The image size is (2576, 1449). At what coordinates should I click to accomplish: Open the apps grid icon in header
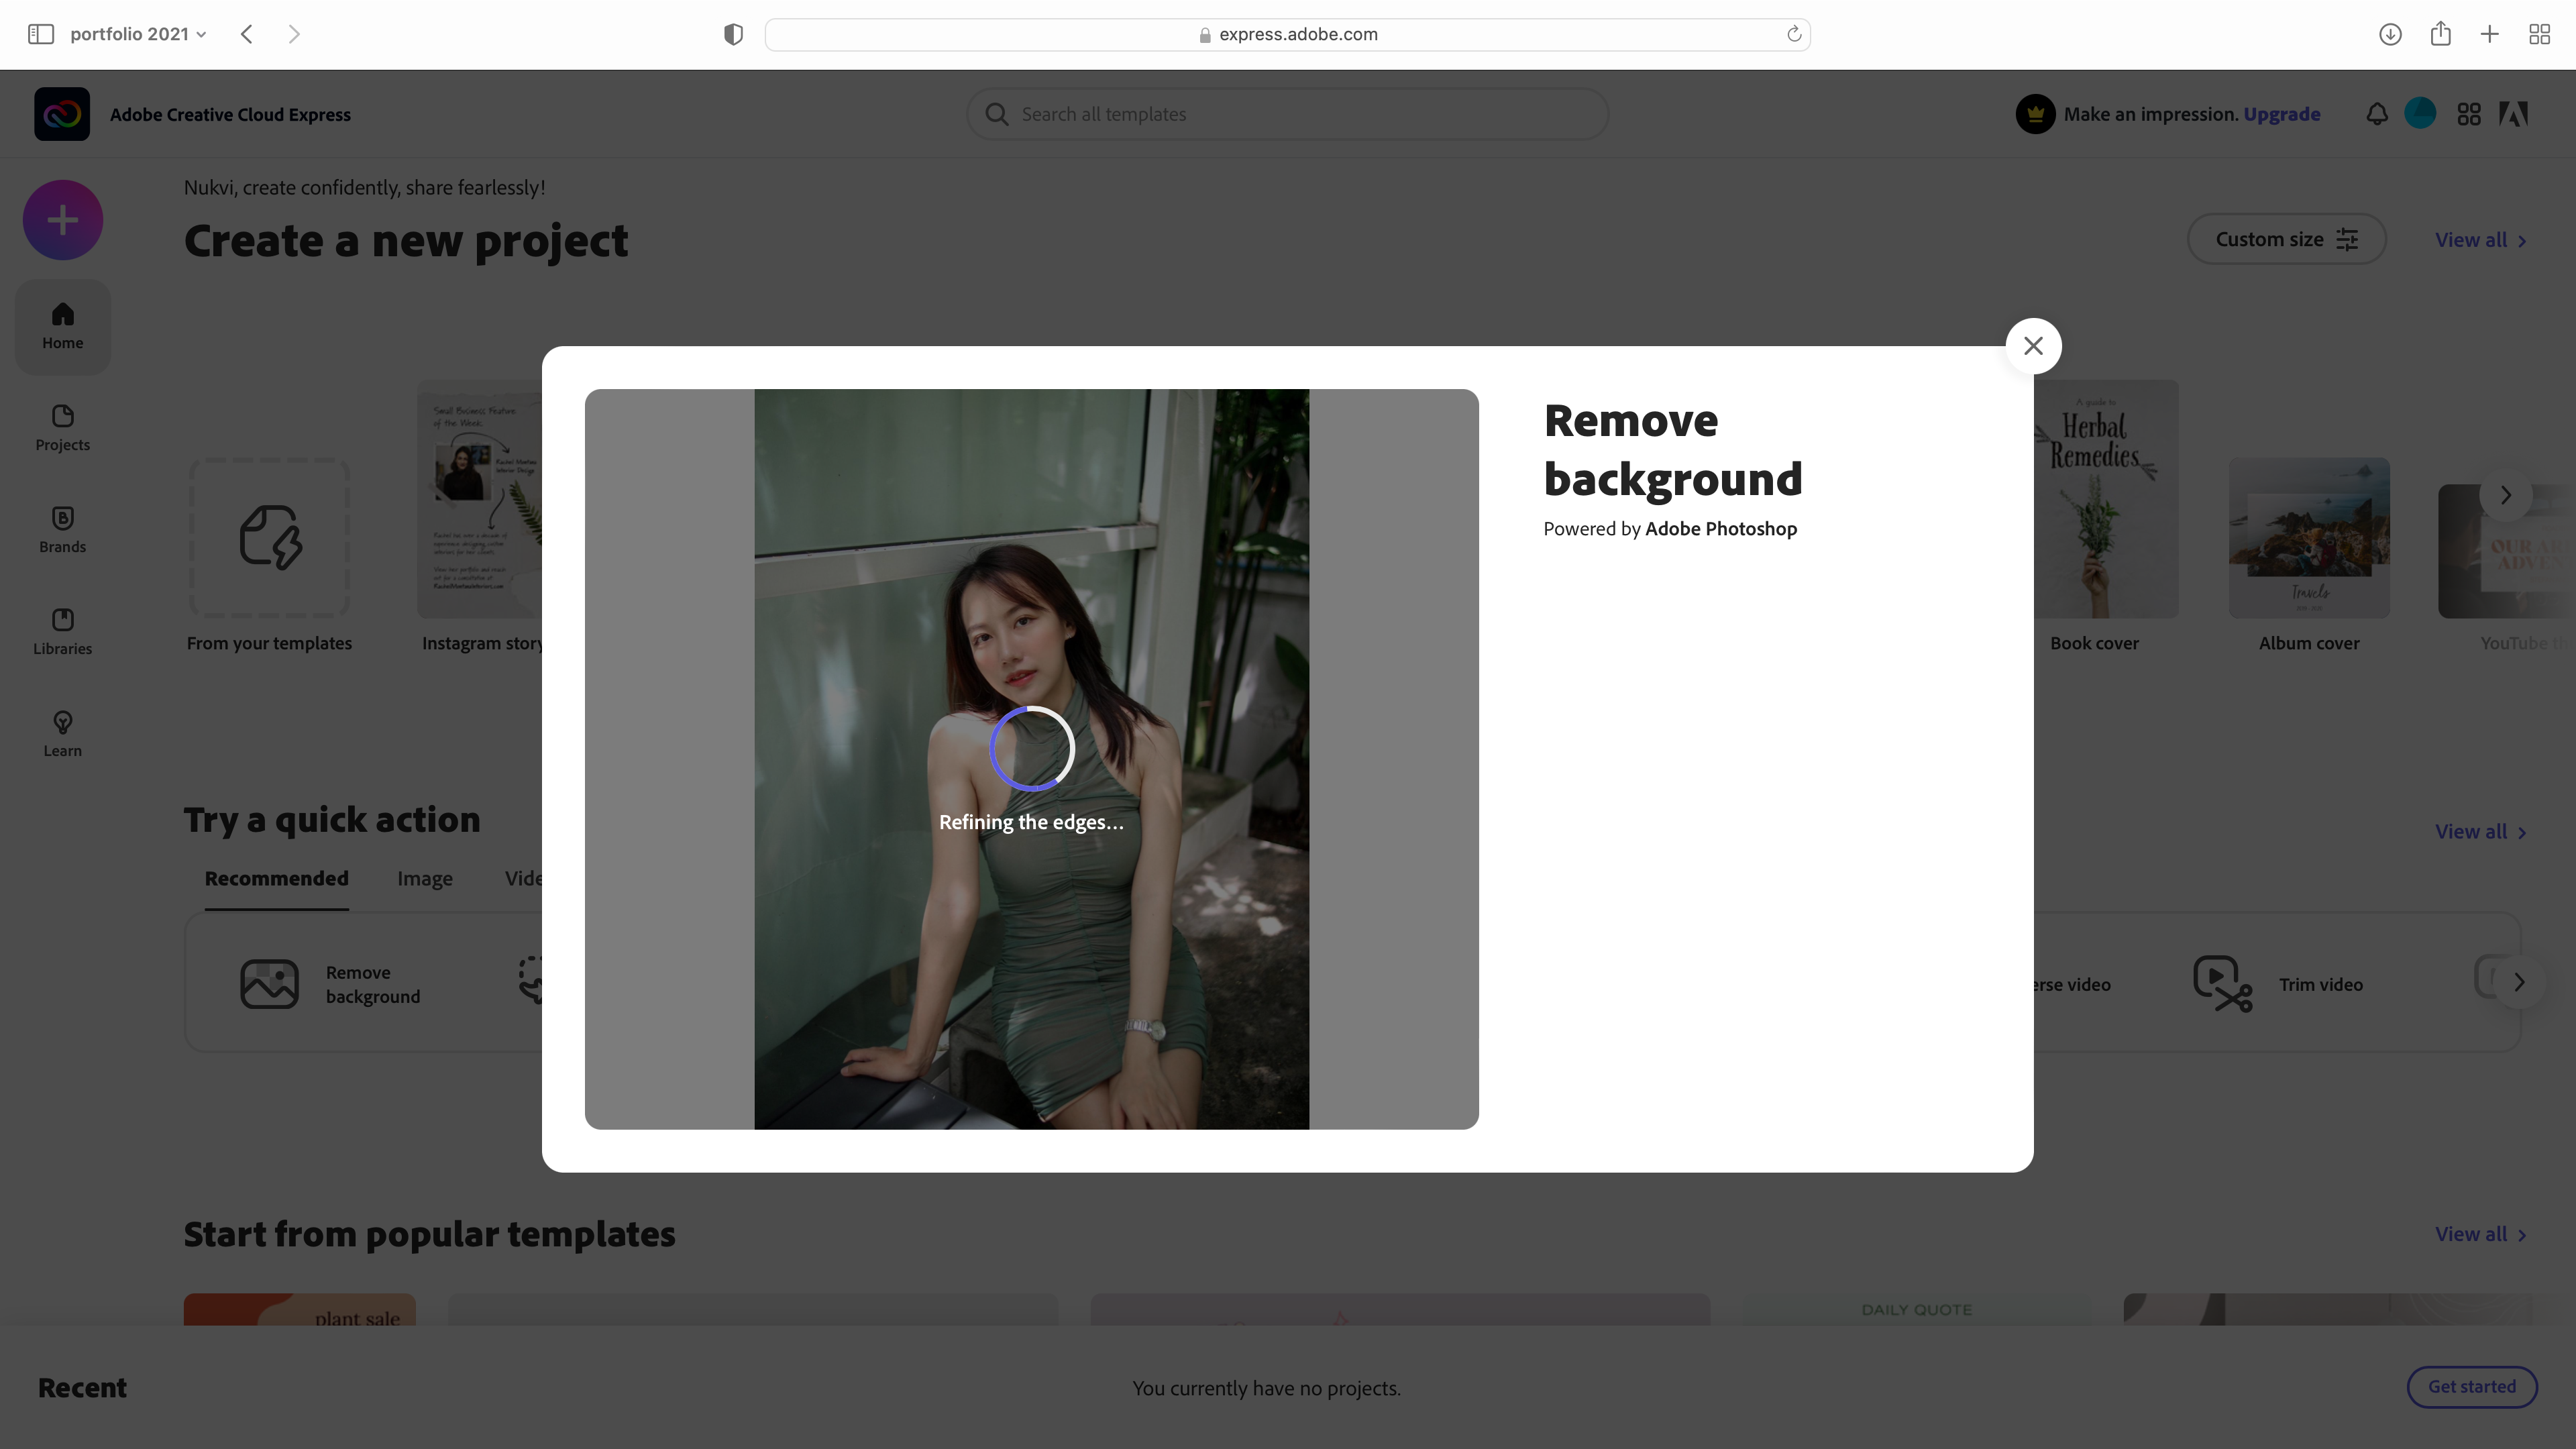[2468, 114]
